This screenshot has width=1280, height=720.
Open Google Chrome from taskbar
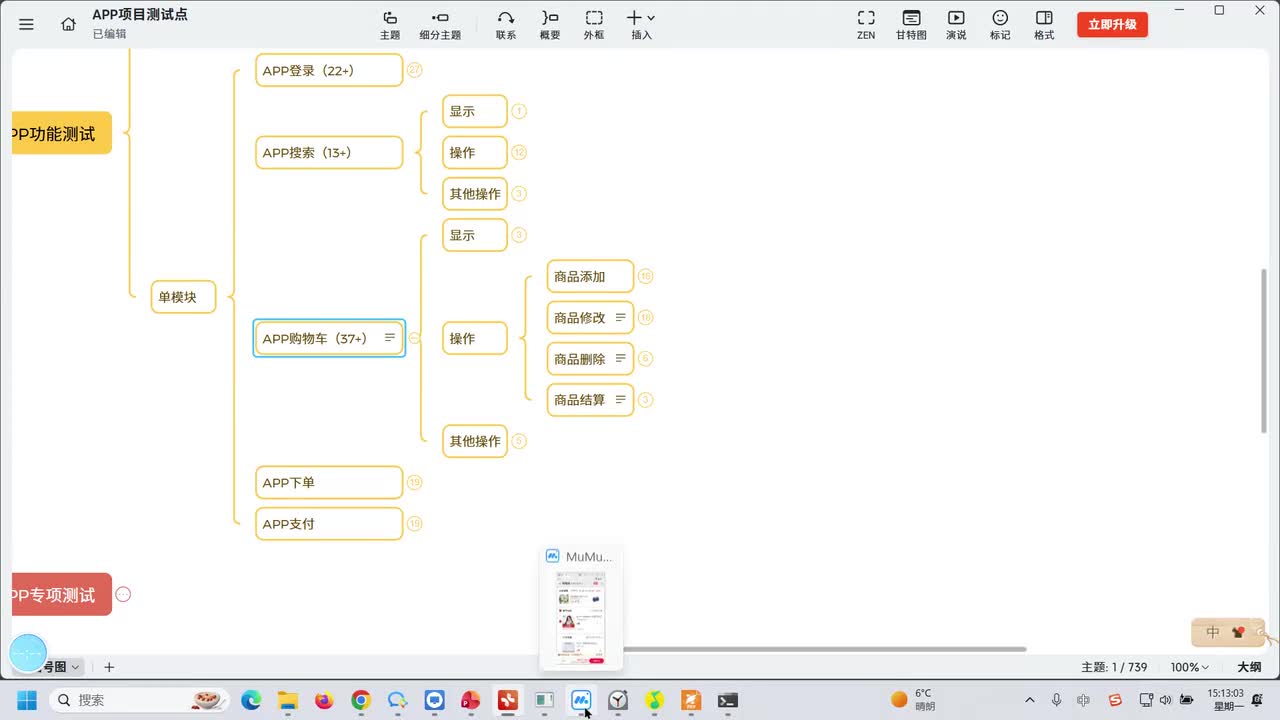click(361, 700)
